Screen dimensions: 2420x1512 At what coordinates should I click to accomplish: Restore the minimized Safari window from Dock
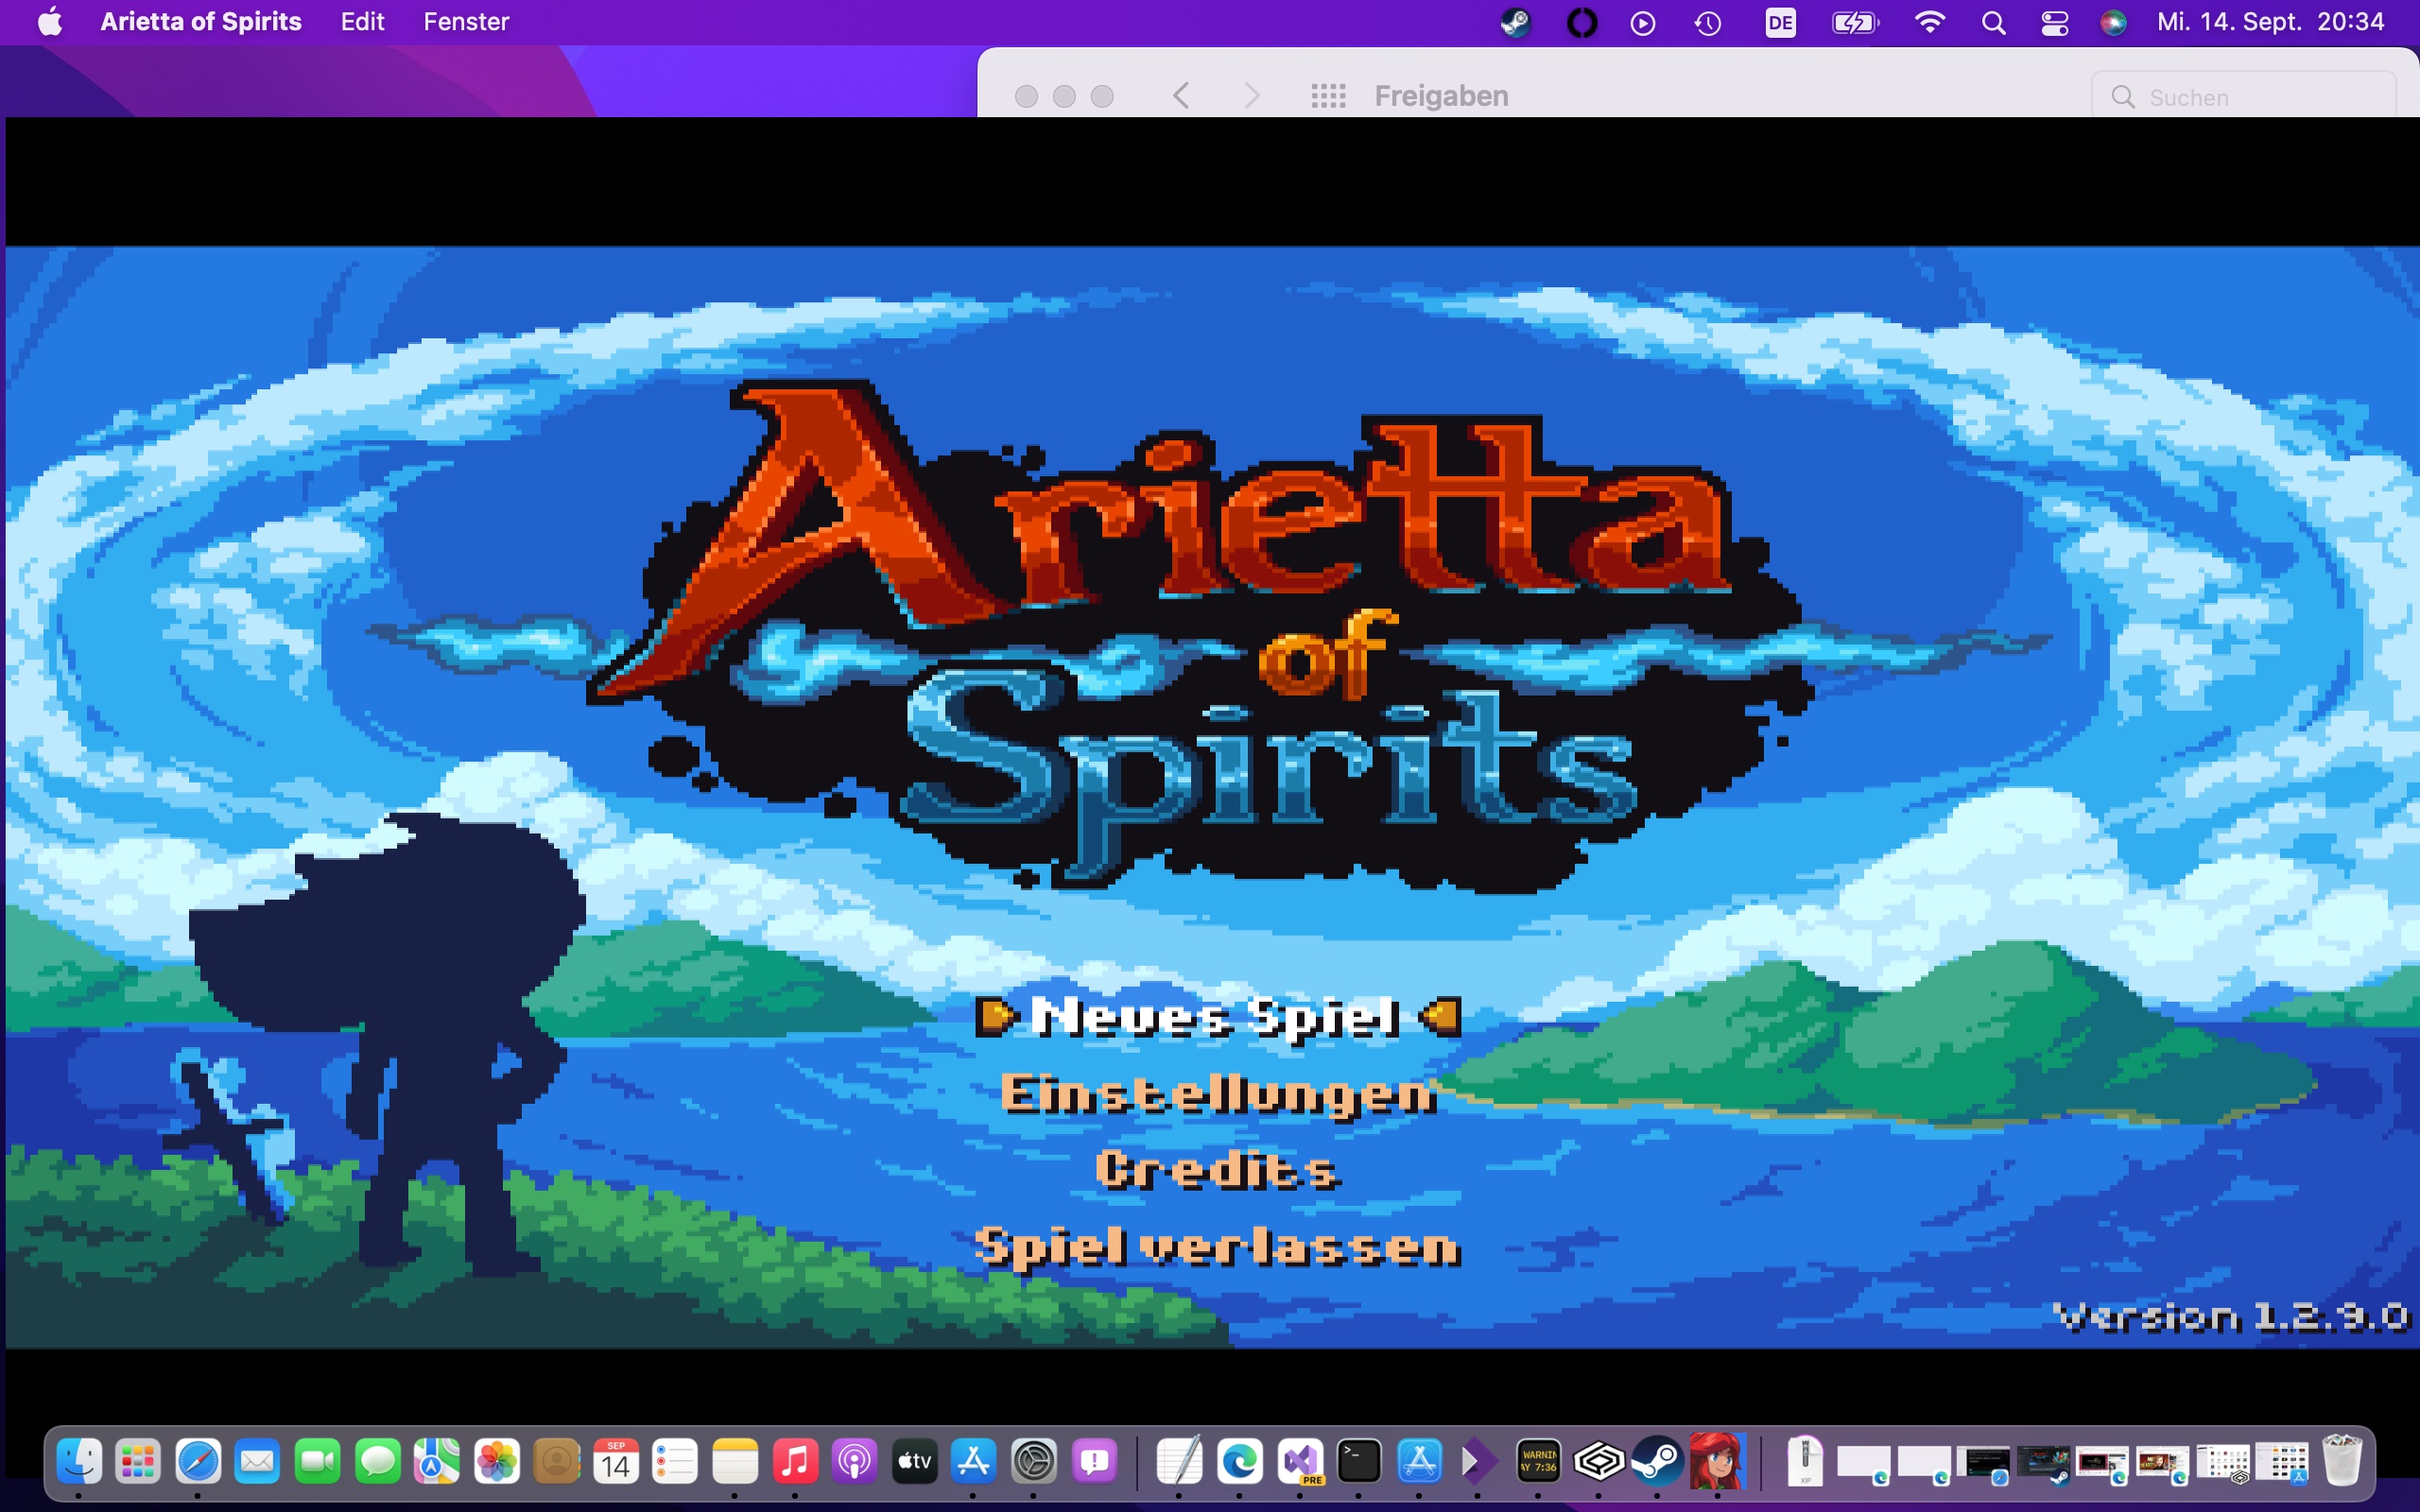(1984, 1463)
